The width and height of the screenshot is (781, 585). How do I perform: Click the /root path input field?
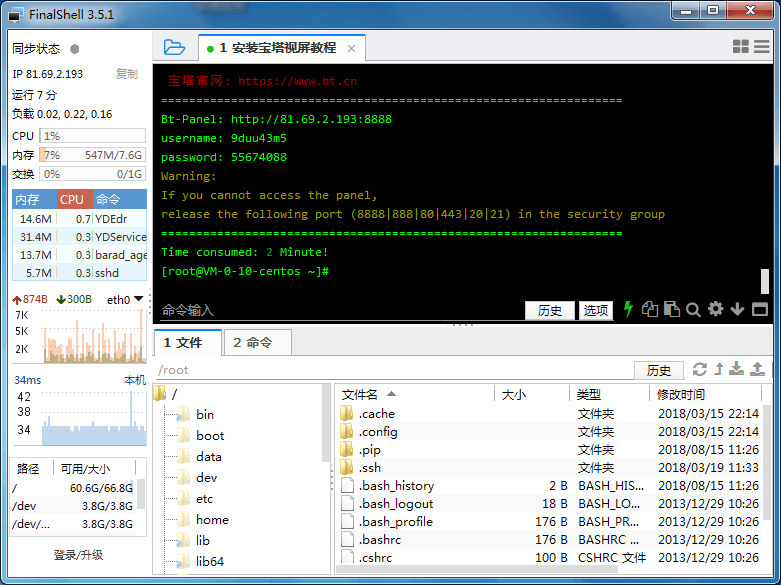pyautogui.click(x=395, y=370)
